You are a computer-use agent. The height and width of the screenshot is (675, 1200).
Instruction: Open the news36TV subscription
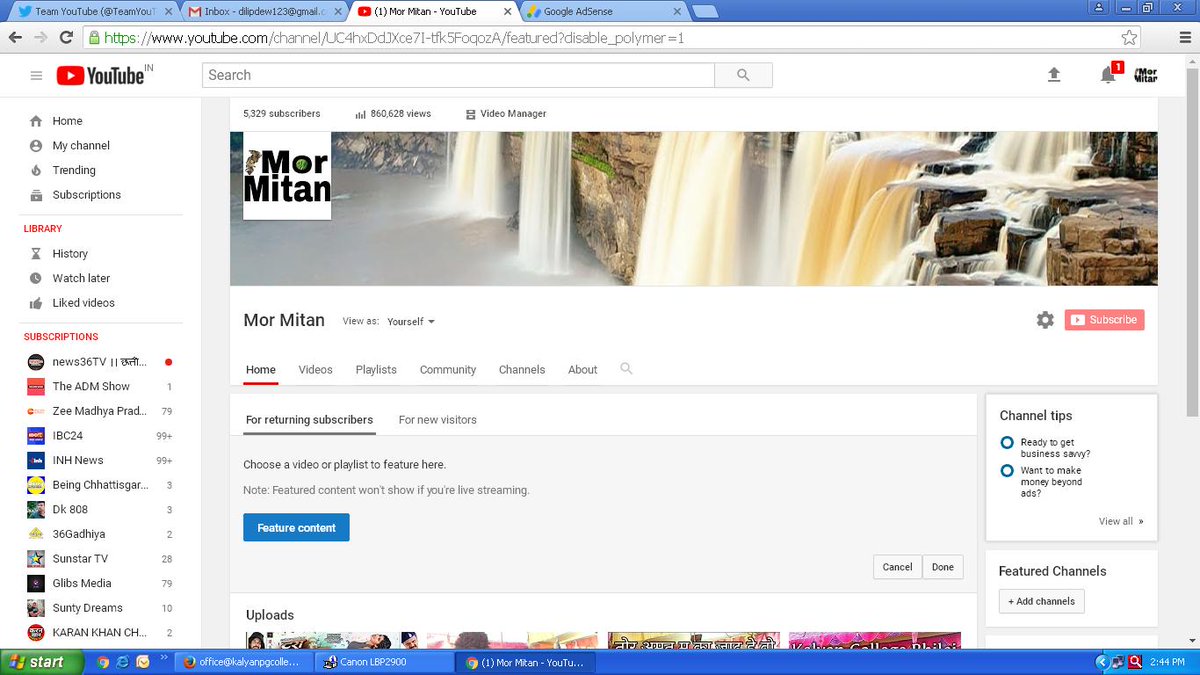(x=100, y=362)
